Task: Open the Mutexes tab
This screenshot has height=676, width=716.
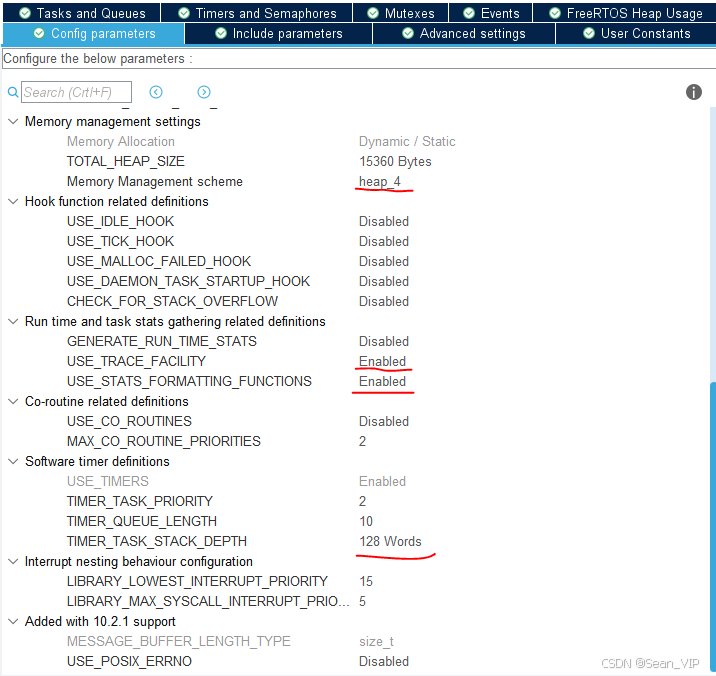Action: pyautogui.click(x=400, y=13)
